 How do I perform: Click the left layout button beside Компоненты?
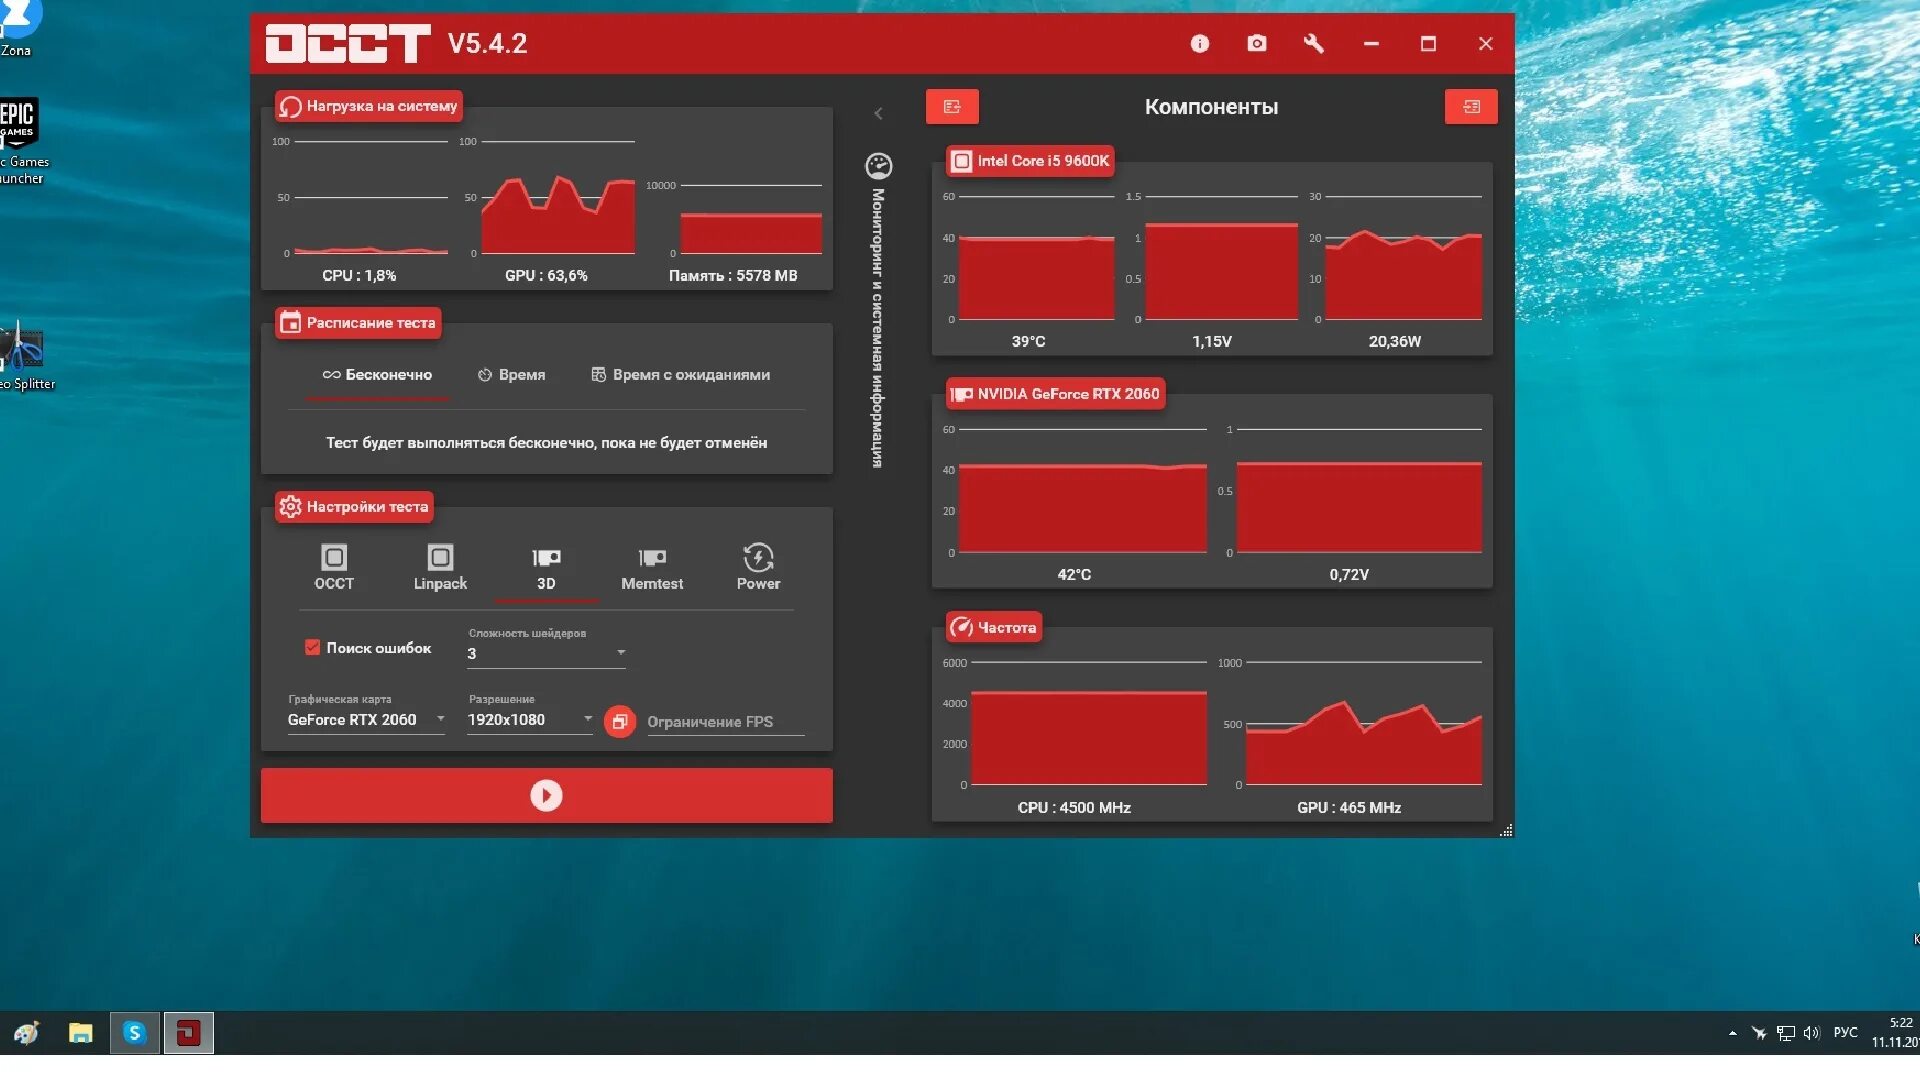click(x=952, y=107)
